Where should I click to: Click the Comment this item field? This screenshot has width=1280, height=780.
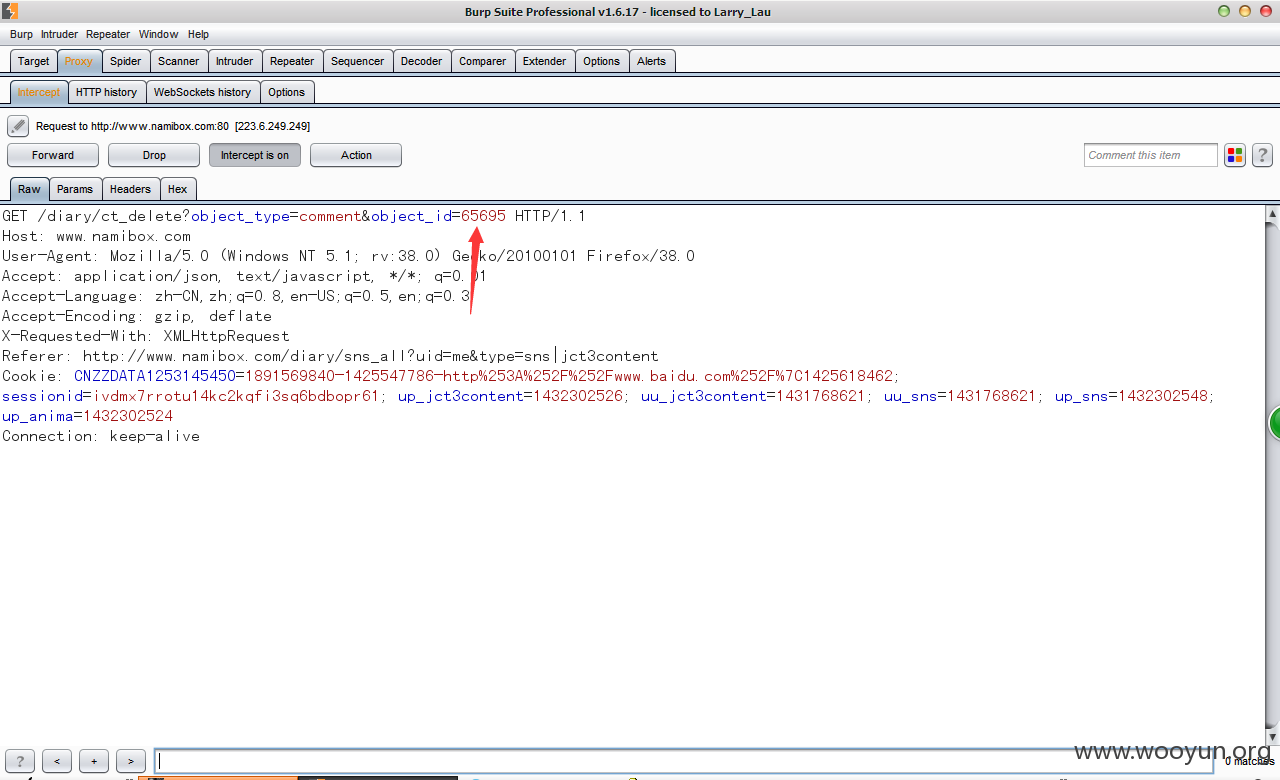tap(1151, 155)
